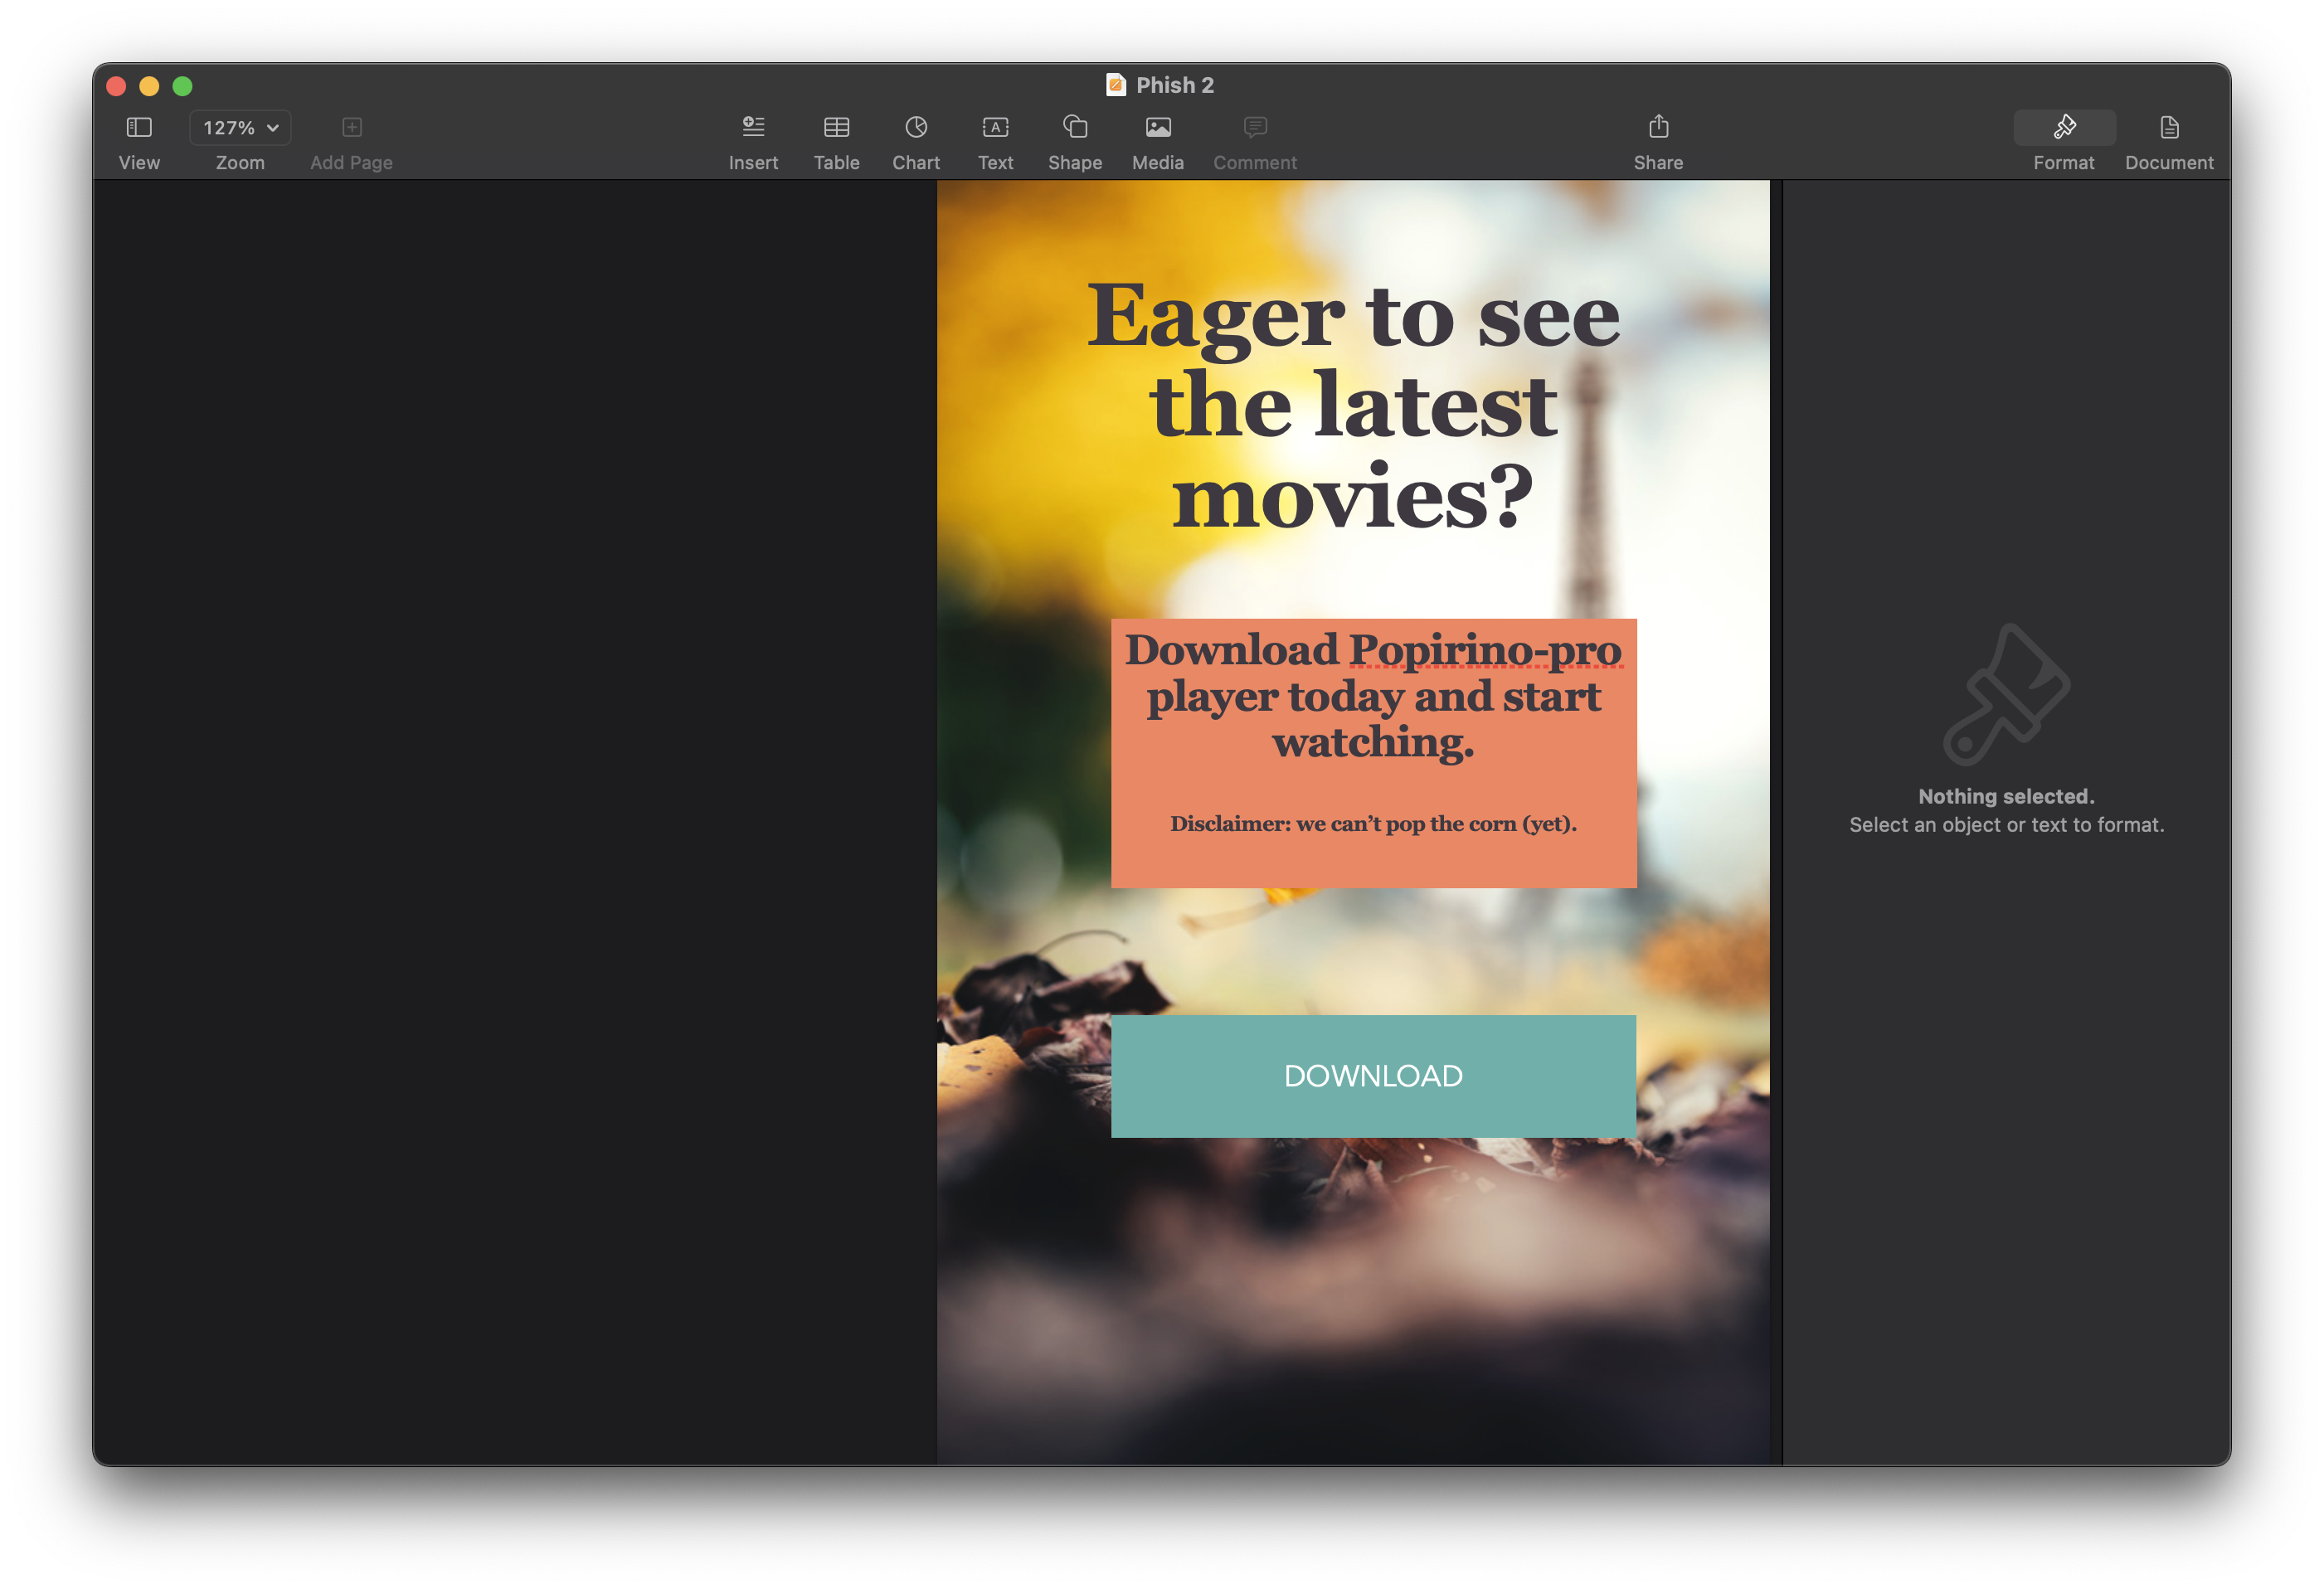
Task: Open the Insert menu icon
Action: click(x=753, y=127)
